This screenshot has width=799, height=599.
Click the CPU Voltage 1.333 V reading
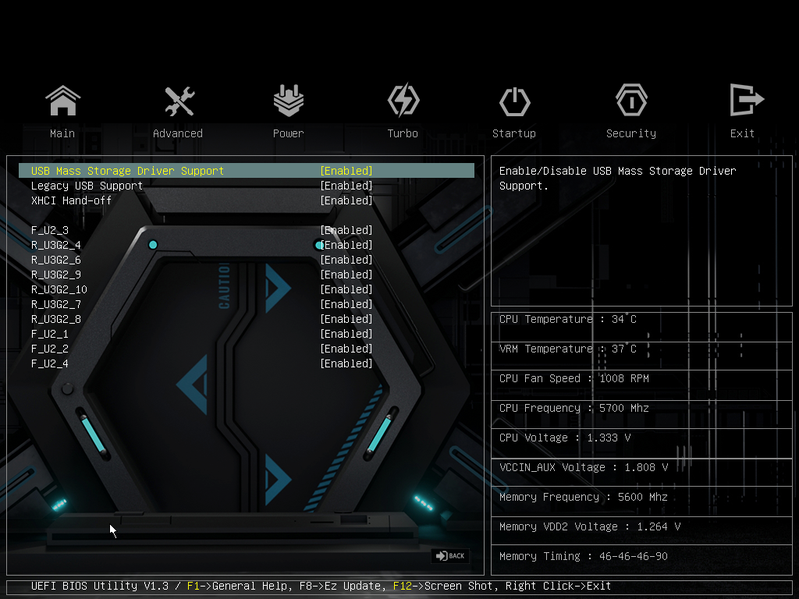tap(565, 438)
